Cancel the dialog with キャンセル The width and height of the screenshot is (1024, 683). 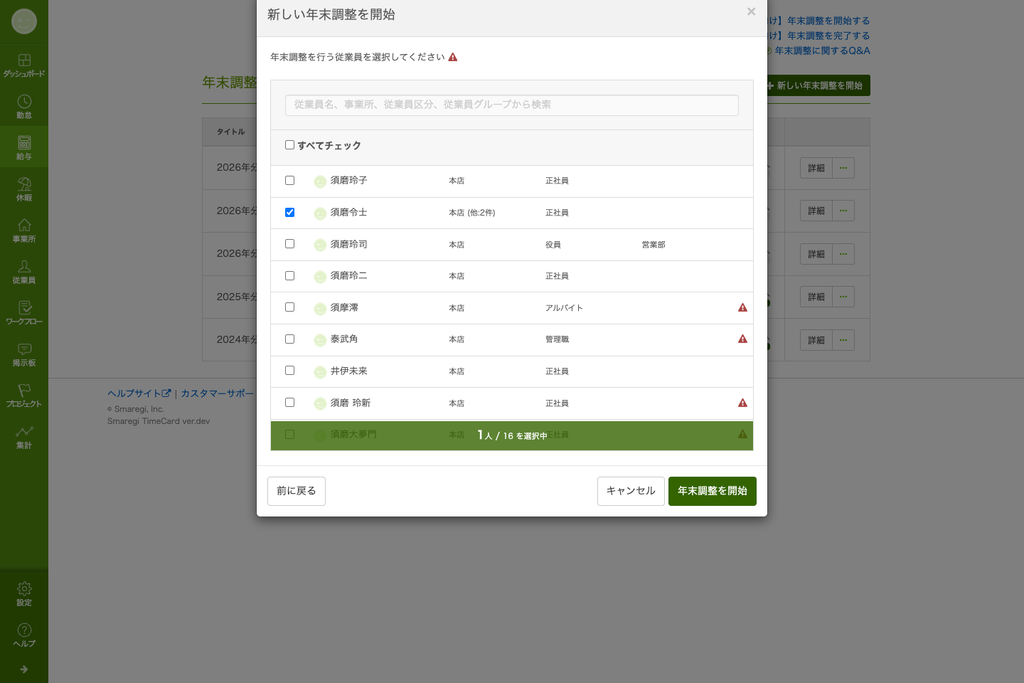click(x=630, y=491)
